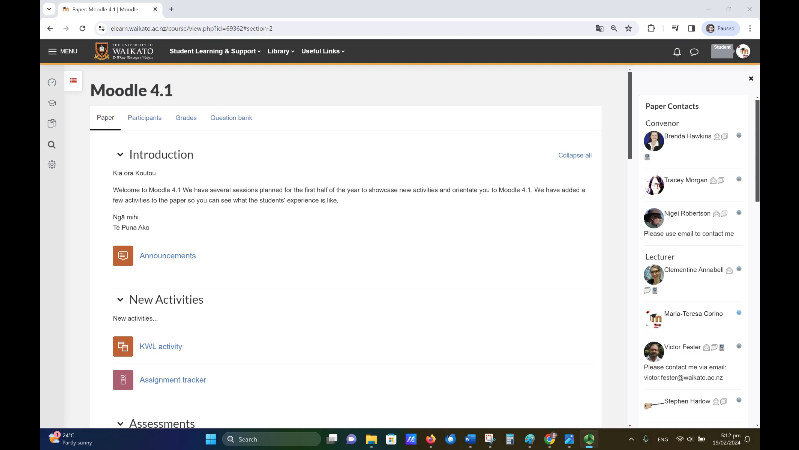The height and width of the screenshot is (450, 799).
Task: Click Victor Fester's profile photo
Action: pos(653,352)
